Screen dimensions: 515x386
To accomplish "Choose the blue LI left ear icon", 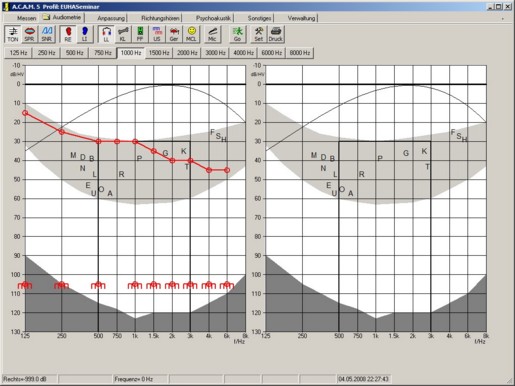I will point(85,34).
